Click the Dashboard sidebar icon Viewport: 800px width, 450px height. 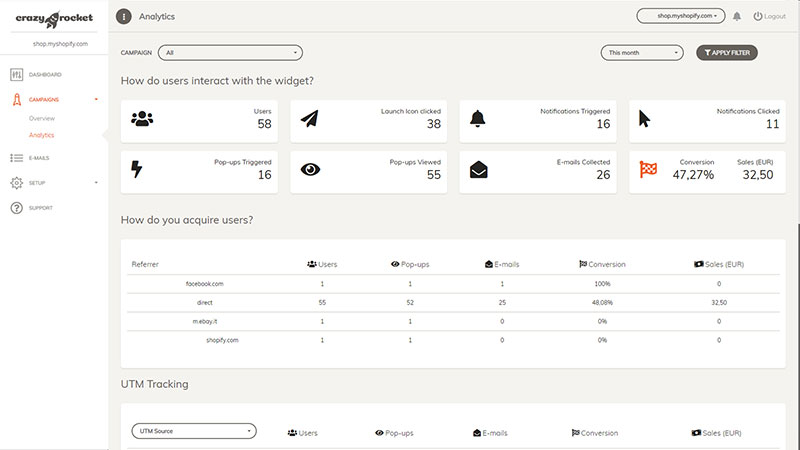point(16,75)
